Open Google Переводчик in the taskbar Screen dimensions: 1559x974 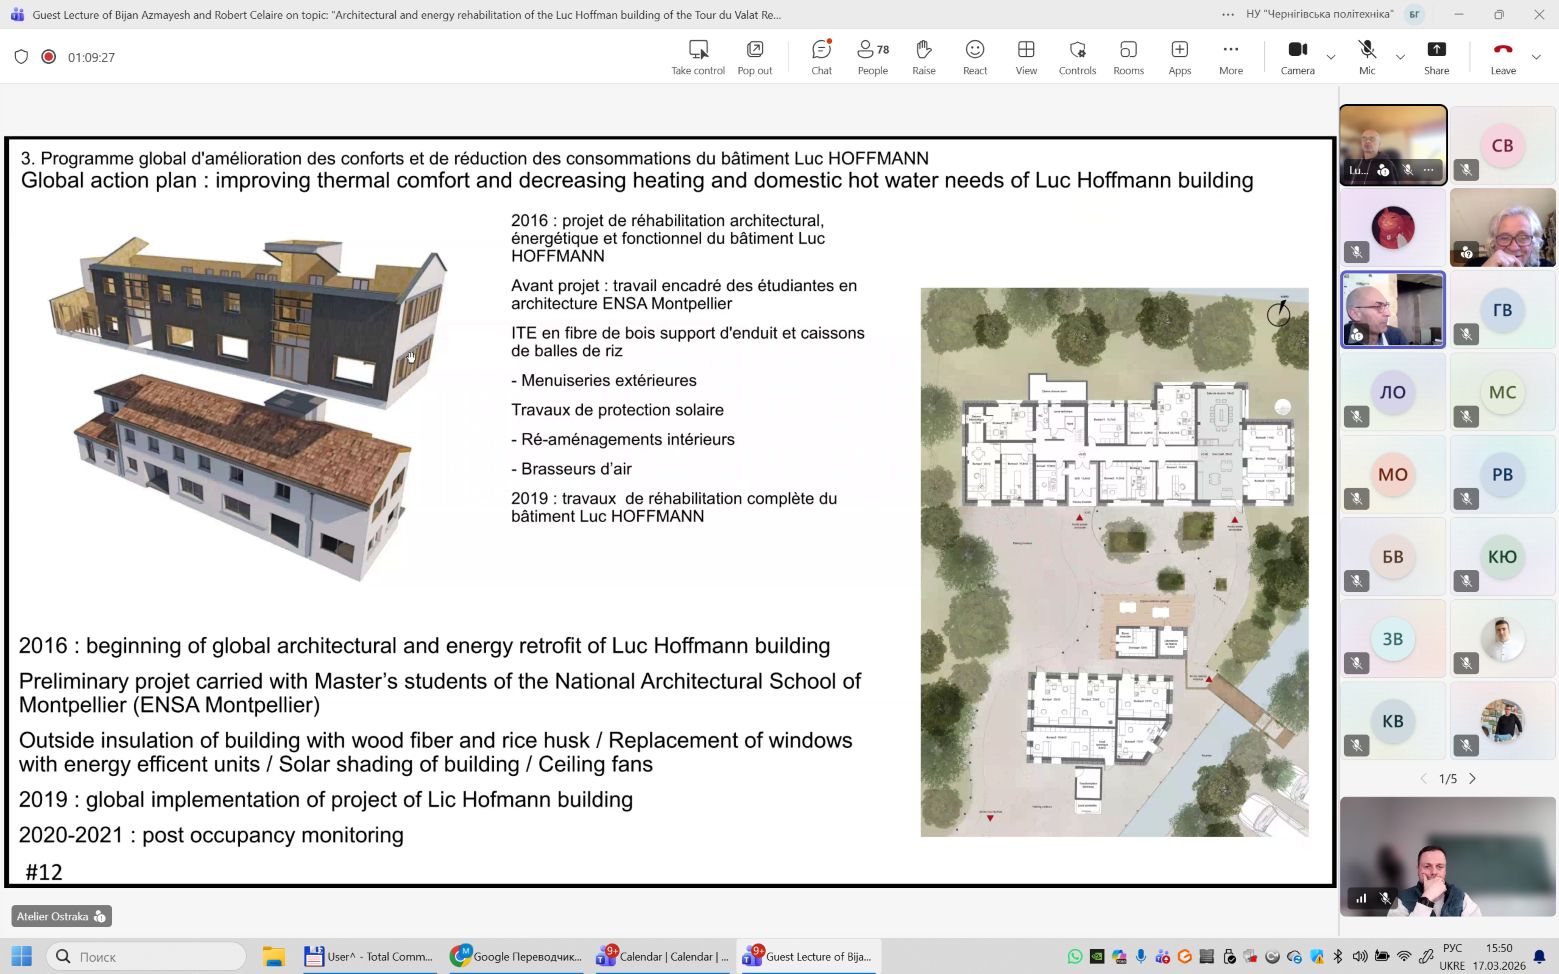pyautogui.click(x=516, y=956)
